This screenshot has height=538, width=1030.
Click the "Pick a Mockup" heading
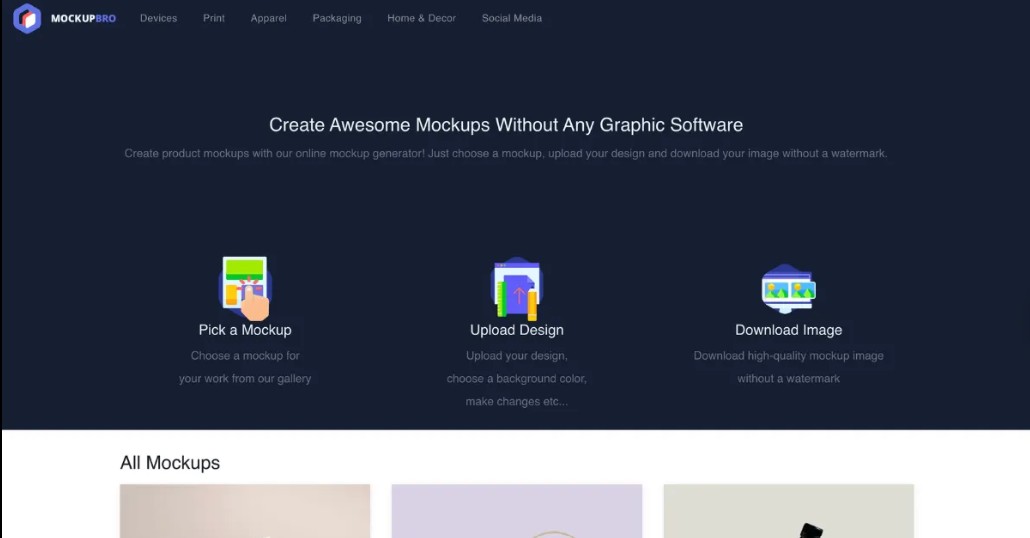click(245, 330)
